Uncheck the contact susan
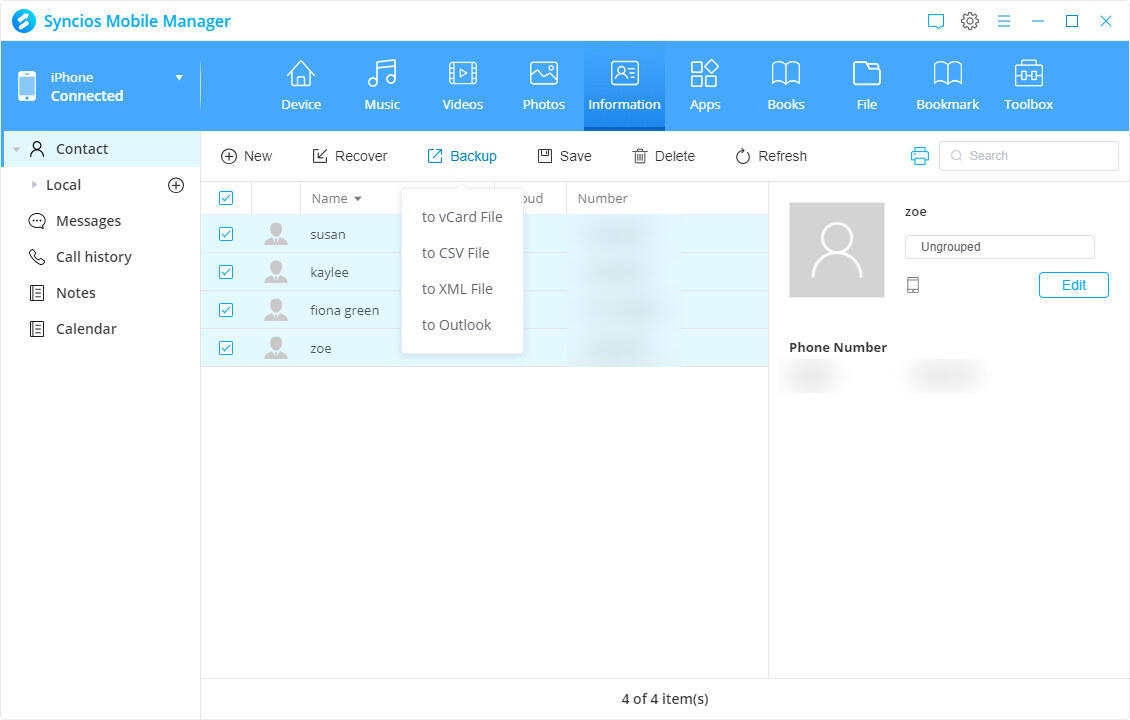 226,233
